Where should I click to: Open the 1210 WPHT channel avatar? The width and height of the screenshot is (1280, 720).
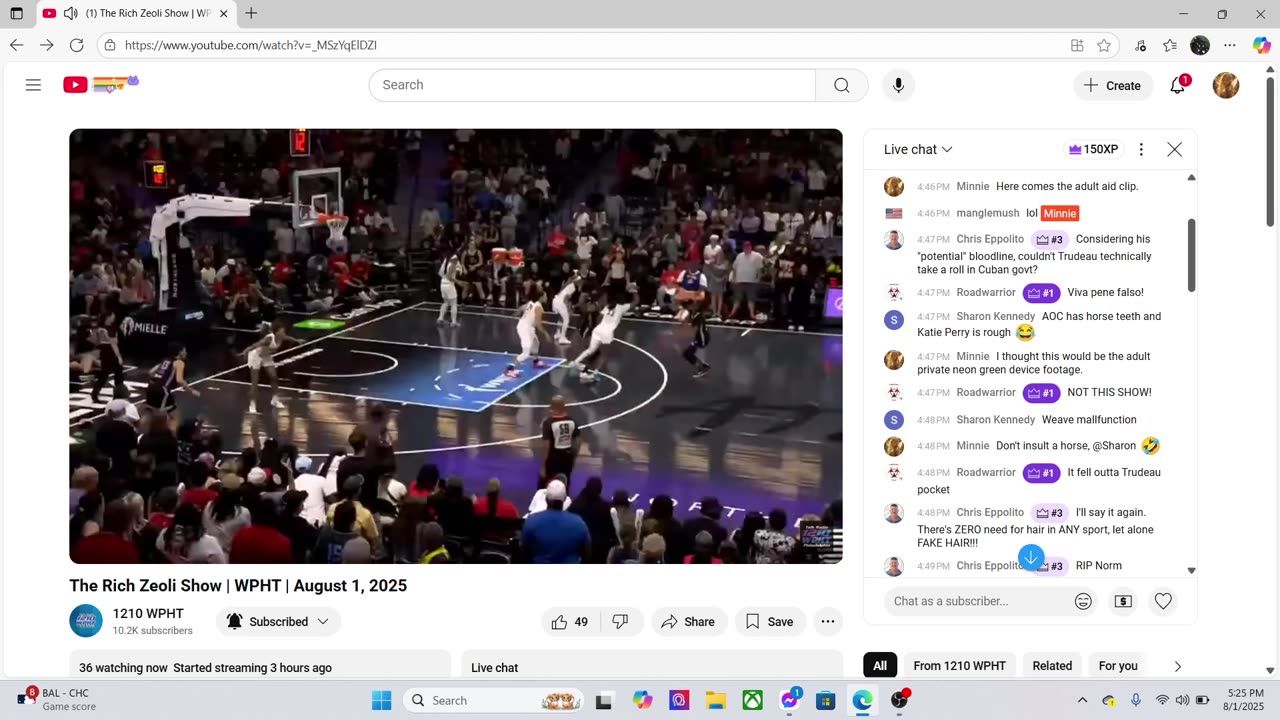(86, 621)
